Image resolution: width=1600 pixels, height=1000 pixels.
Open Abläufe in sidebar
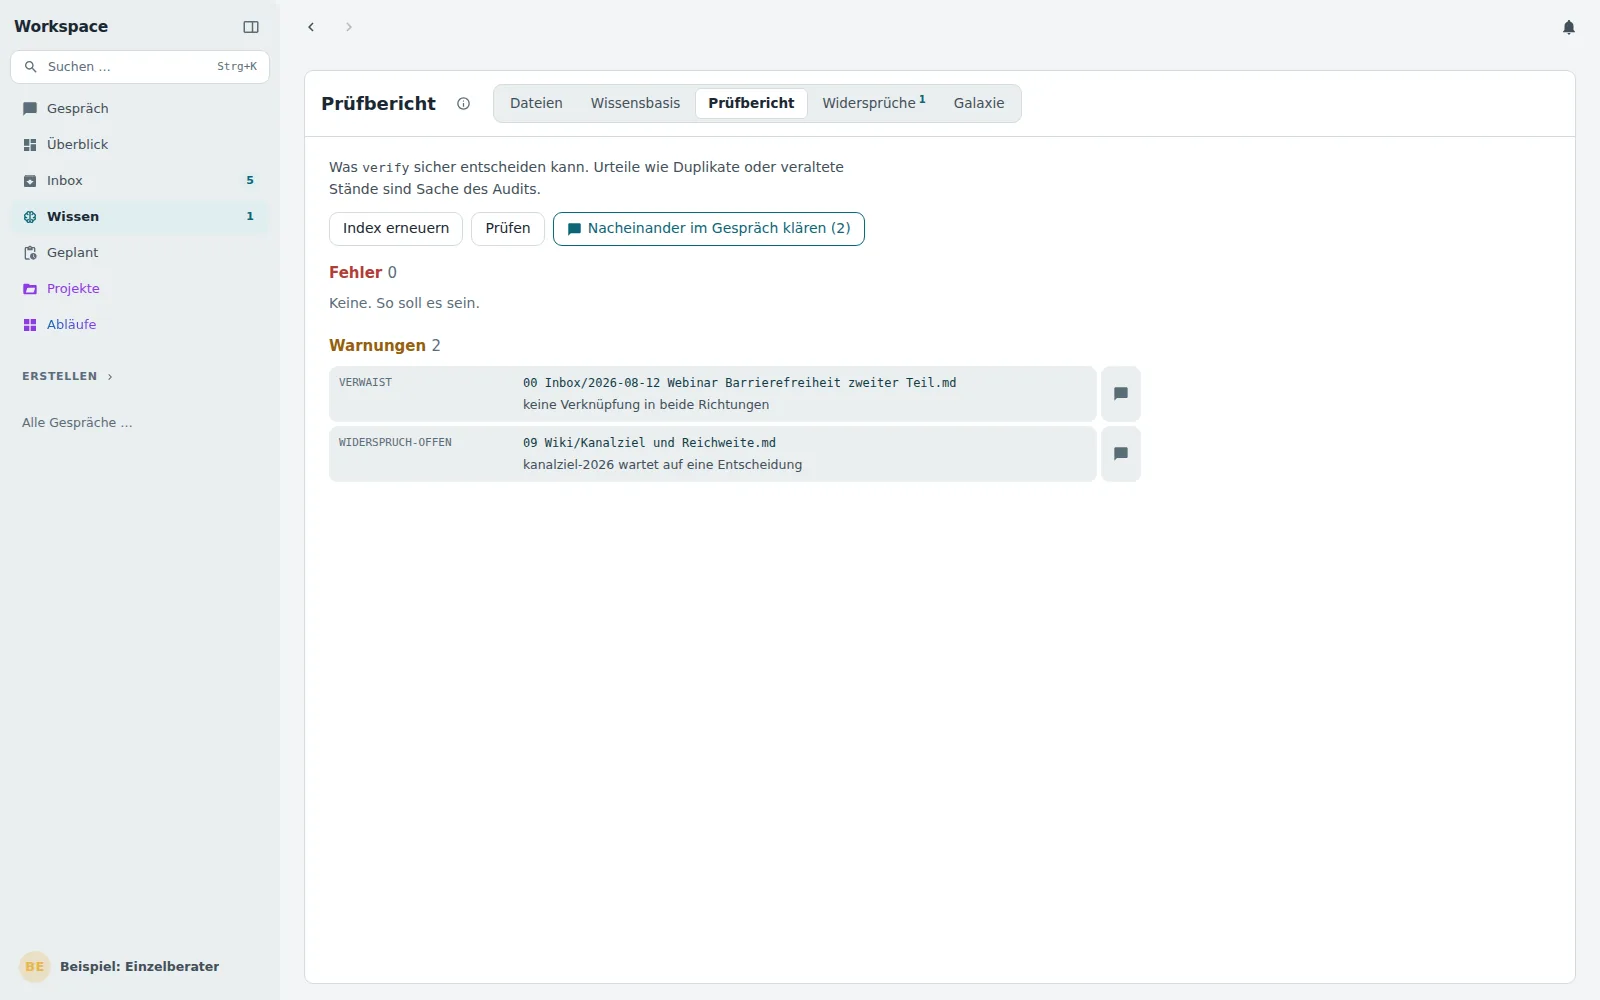(x=140, y=324)
